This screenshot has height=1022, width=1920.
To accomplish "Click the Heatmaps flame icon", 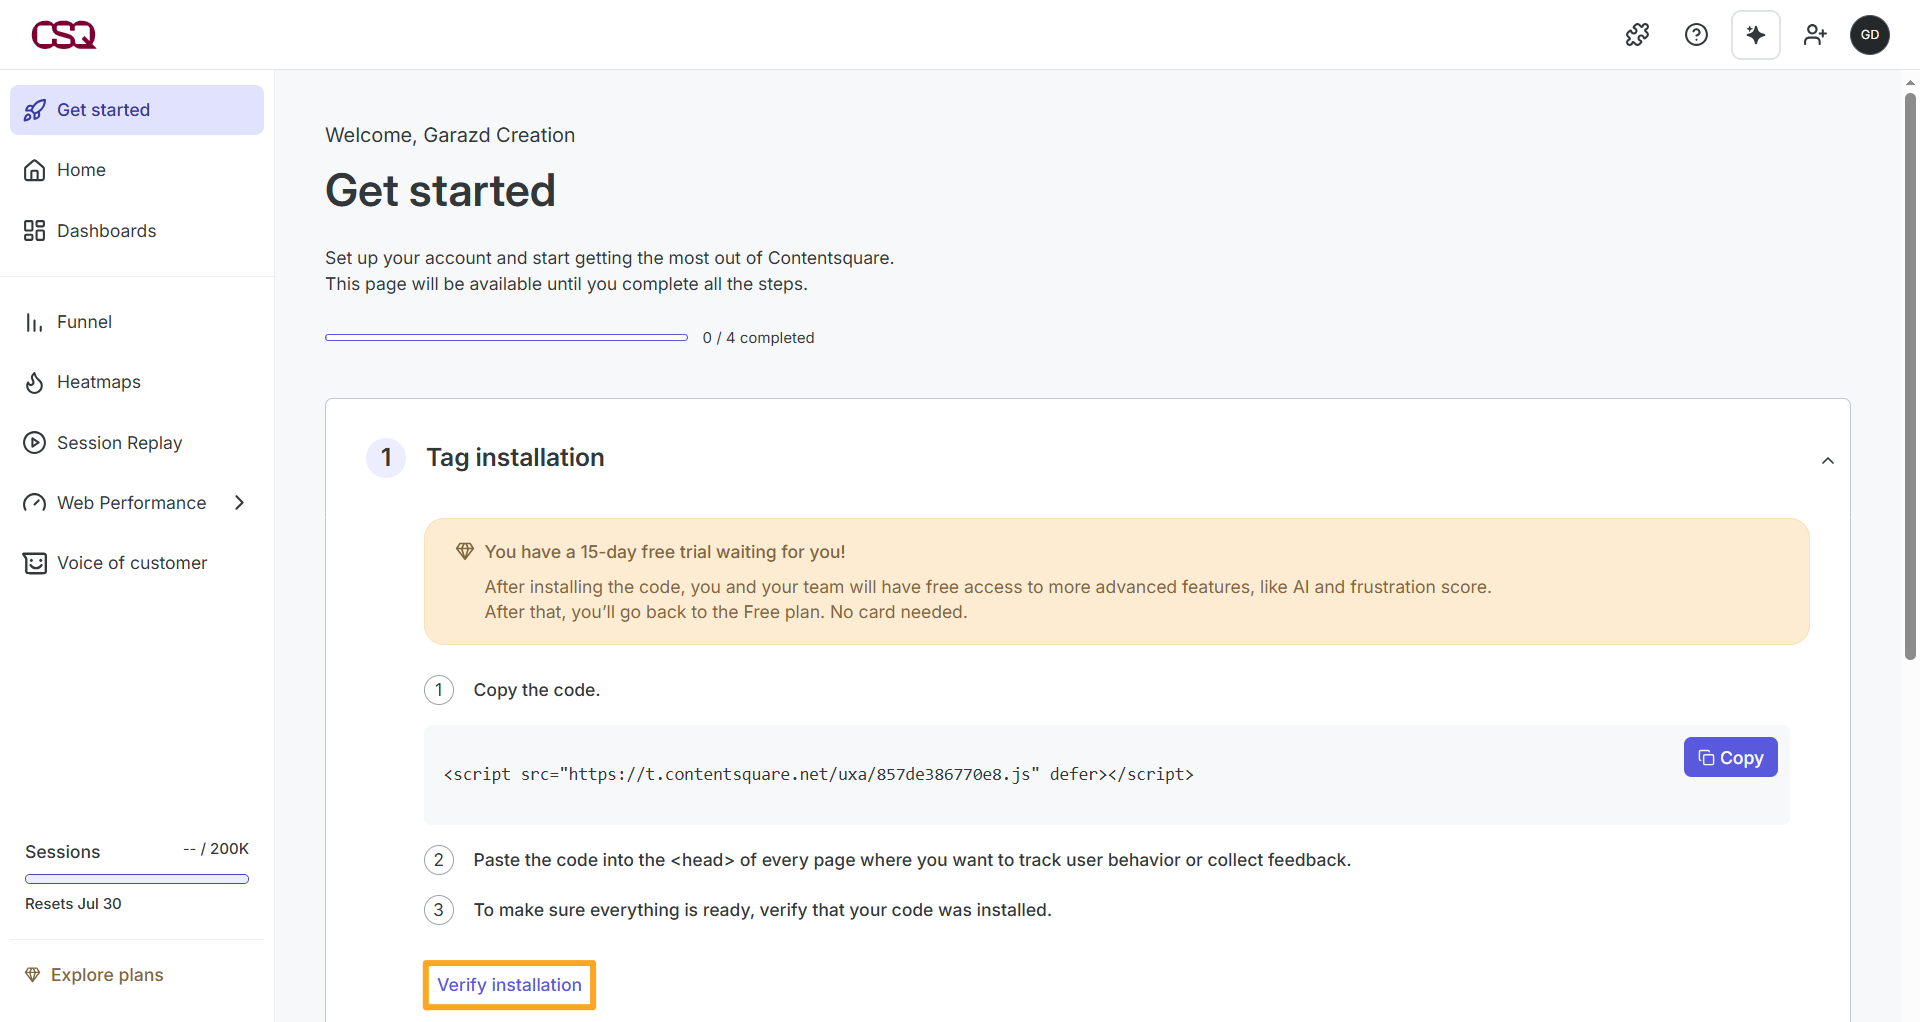I will pyautogui.click(x=35, y=382).
